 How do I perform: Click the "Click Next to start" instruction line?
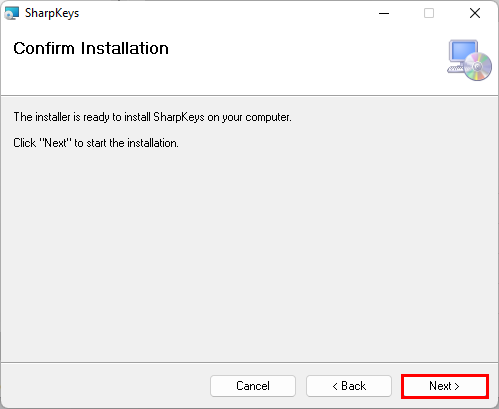(96, 143)
